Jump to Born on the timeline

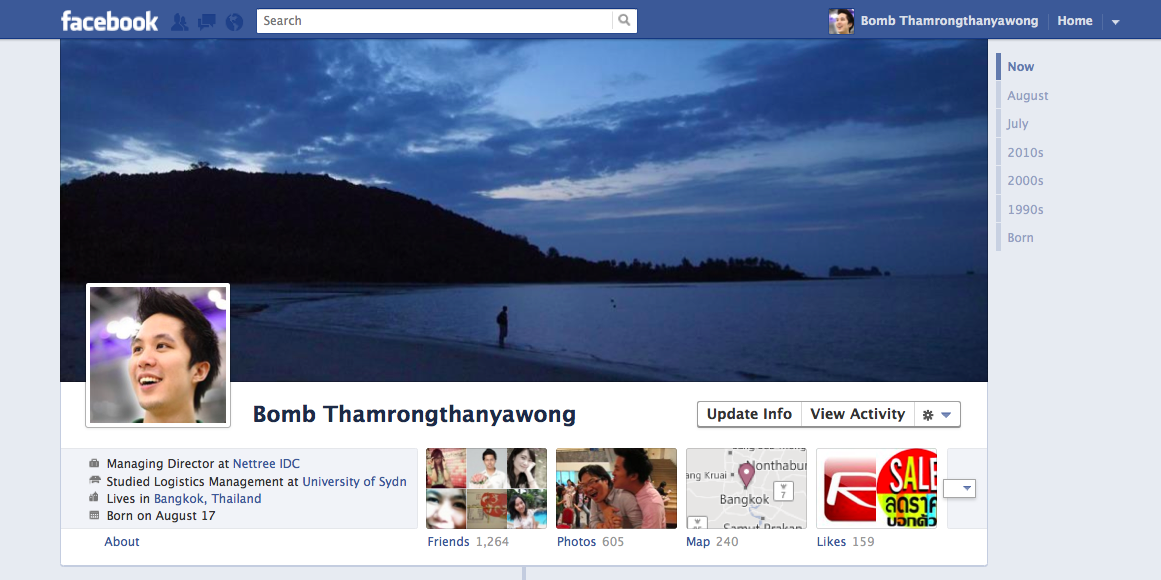1020,238
